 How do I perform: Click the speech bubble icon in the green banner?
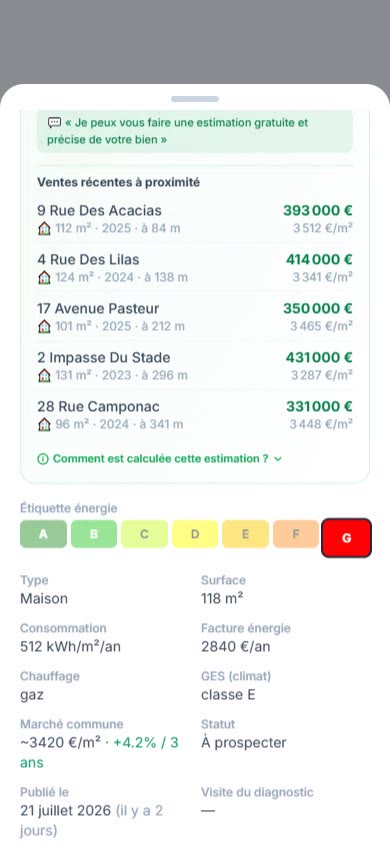click(x=54, y=122)
